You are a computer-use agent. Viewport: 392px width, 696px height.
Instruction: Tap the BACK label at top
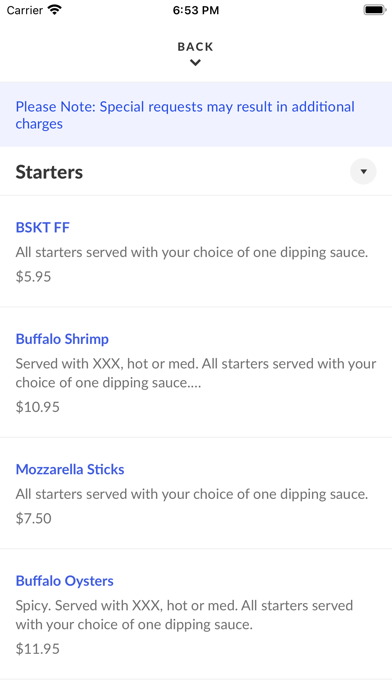click(195, 47)
